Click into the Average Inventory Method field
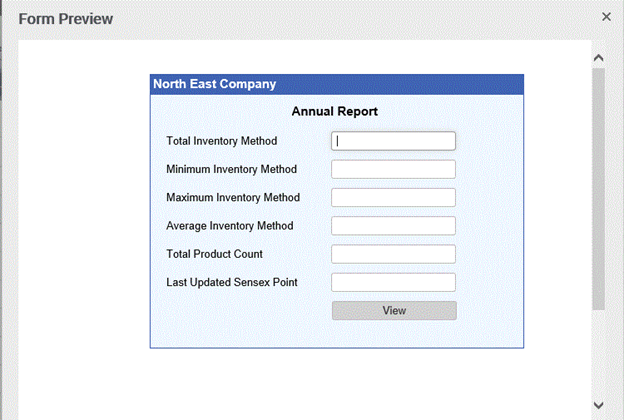The height and width of the screenshot is (420, 624). pyautogui.click(x=393, y=226)
